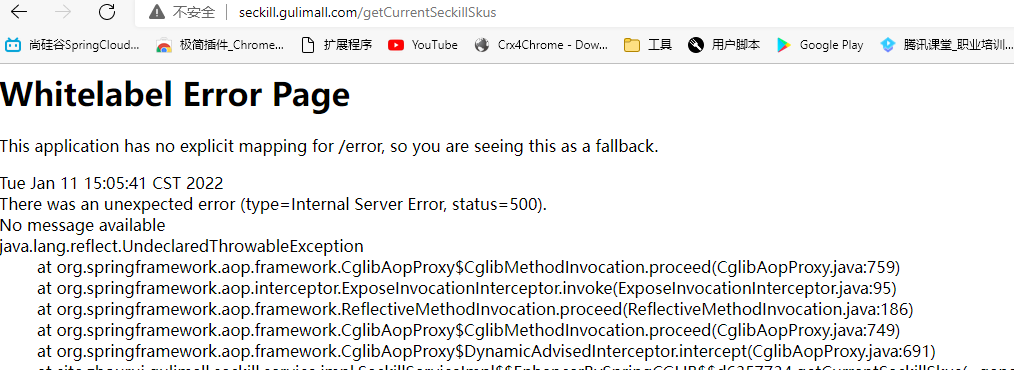This screenshot has height=370, width=1014.
Task: Open the Crx4Chrome bookmark
Action: pos(541,45)
